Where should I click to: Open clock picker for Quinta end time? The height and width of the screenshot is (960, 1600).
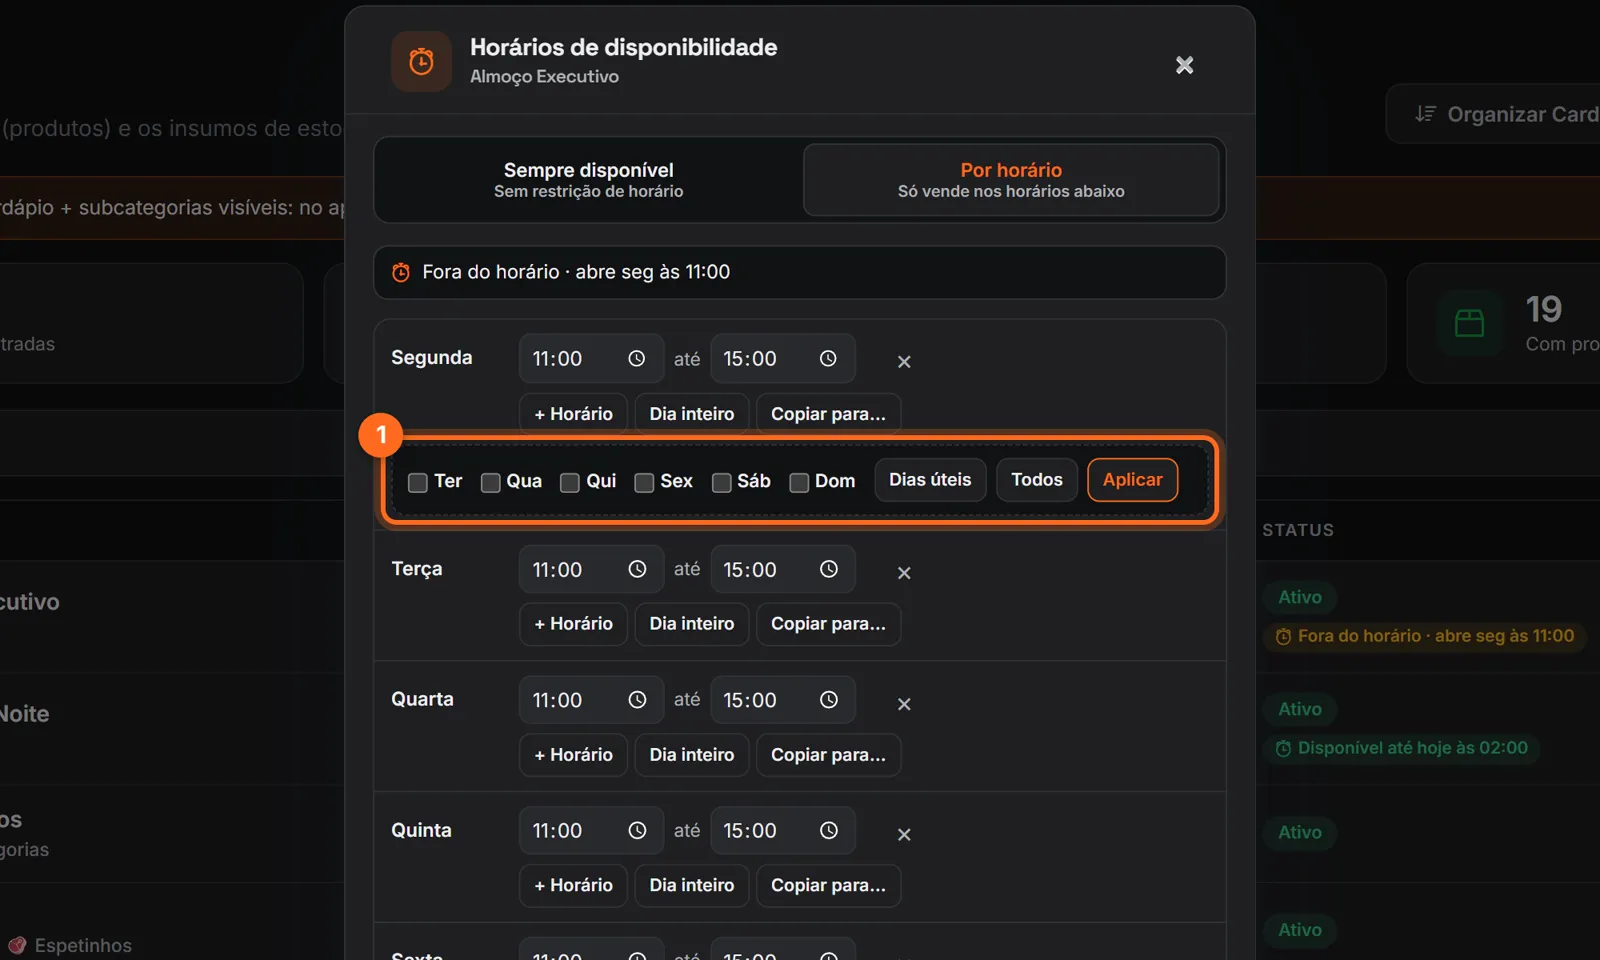pos(828,831)
